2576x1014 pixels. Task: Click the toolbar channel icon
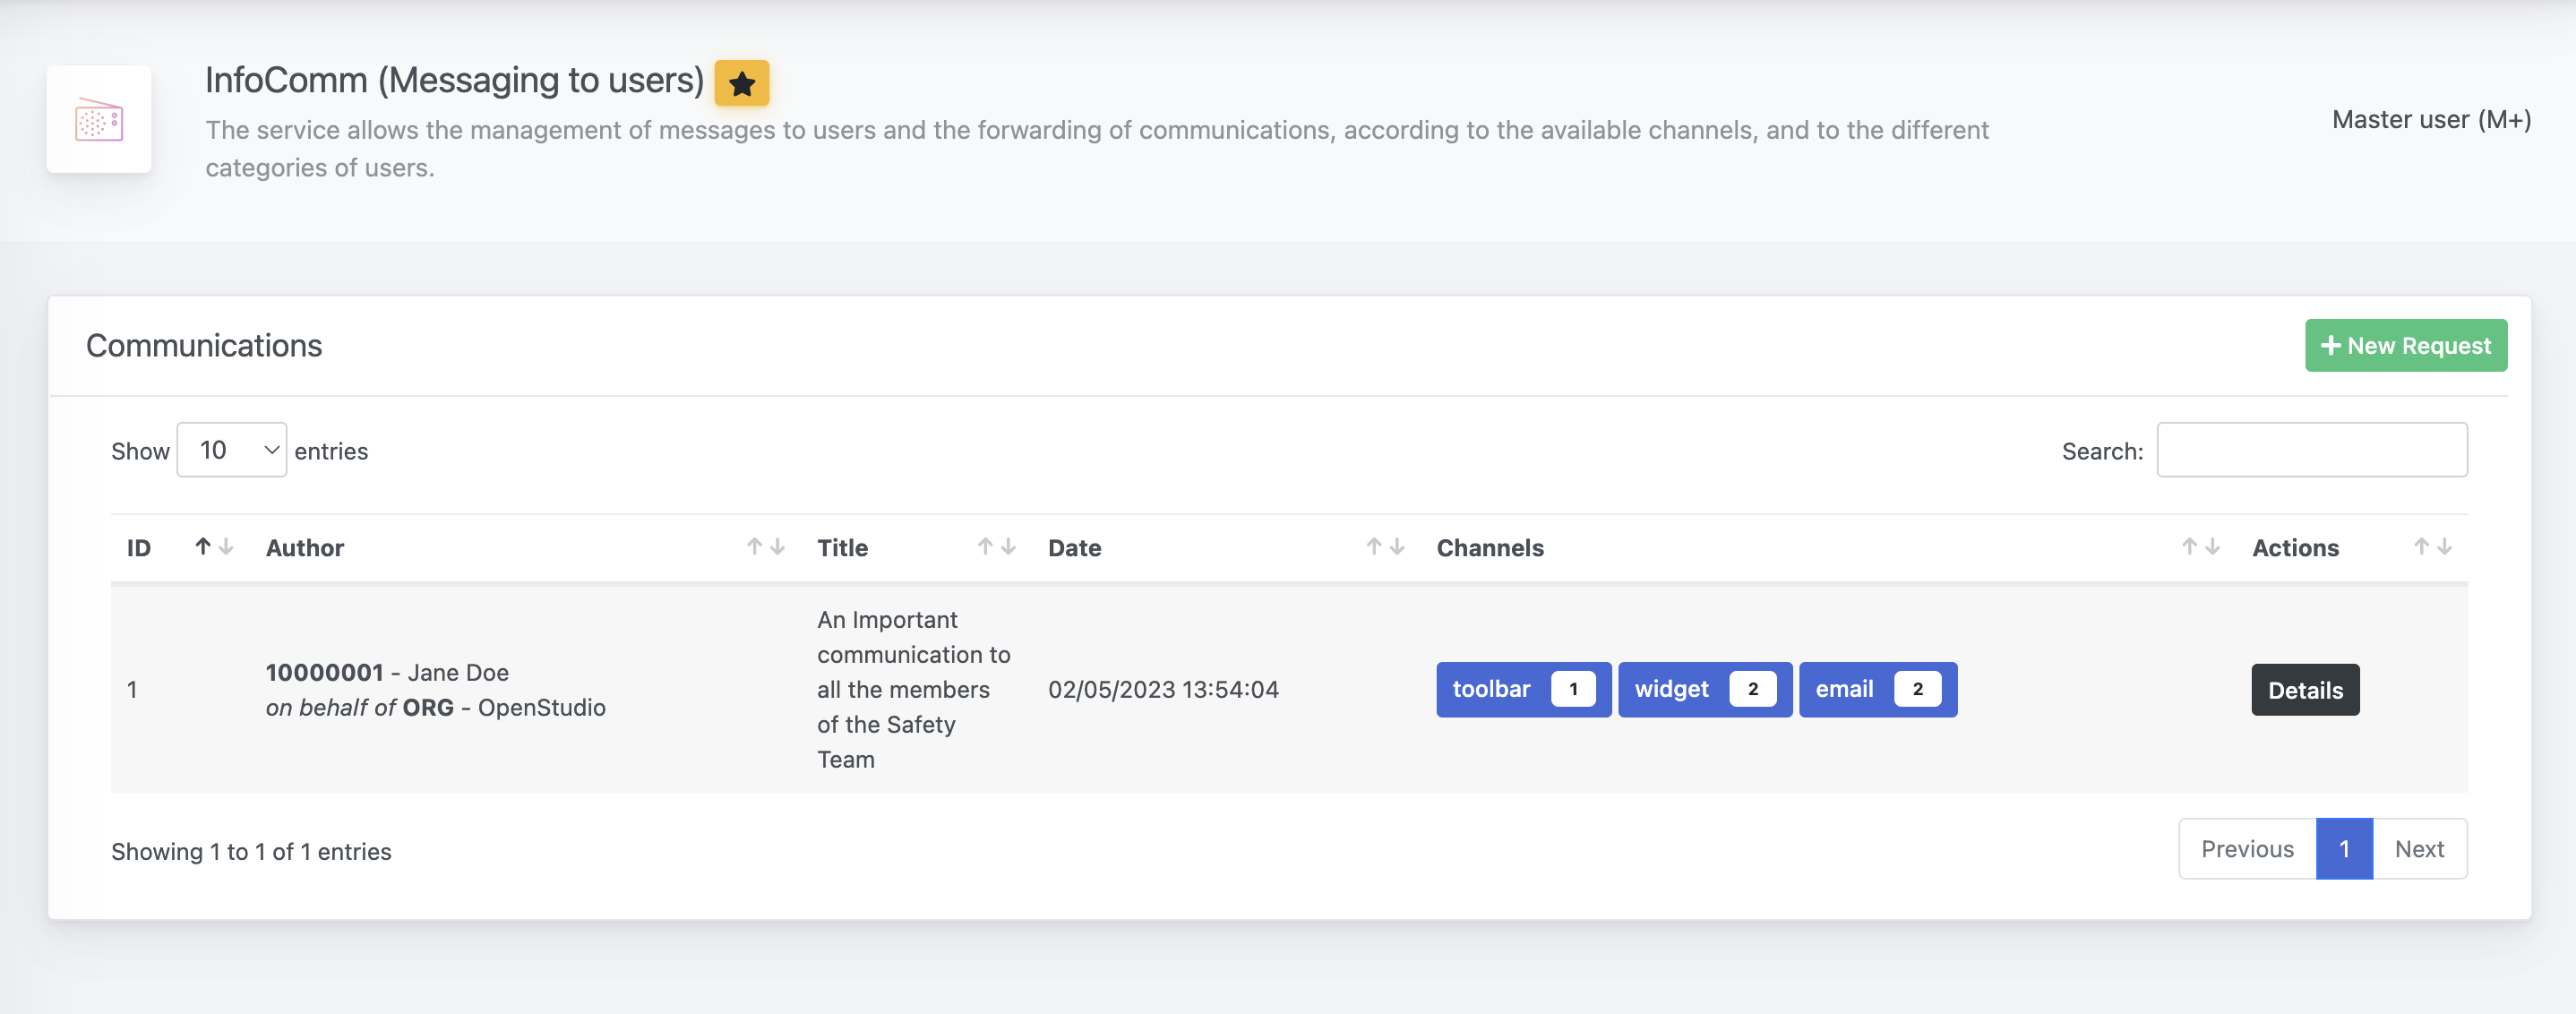click(1518, 687)
